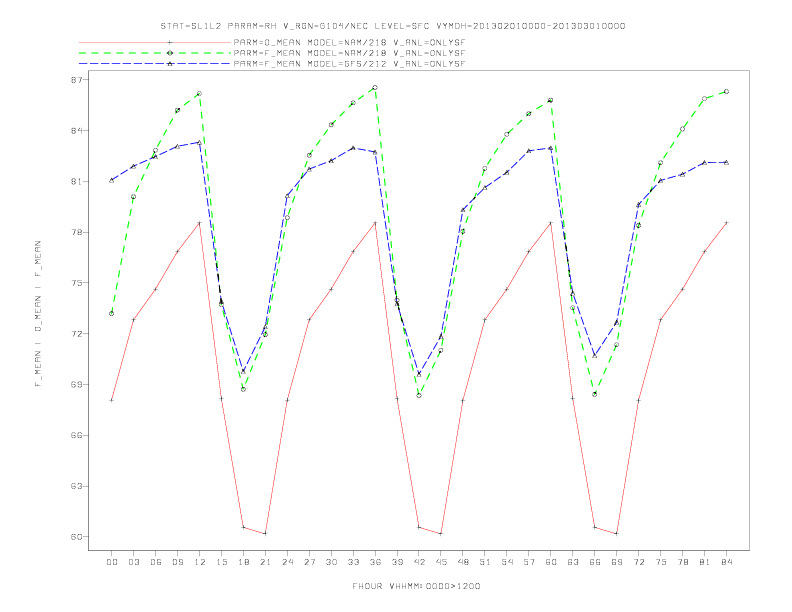Click the y-axis tick label 75
Viewport: 792px width, 612px height.
[76, 283]
